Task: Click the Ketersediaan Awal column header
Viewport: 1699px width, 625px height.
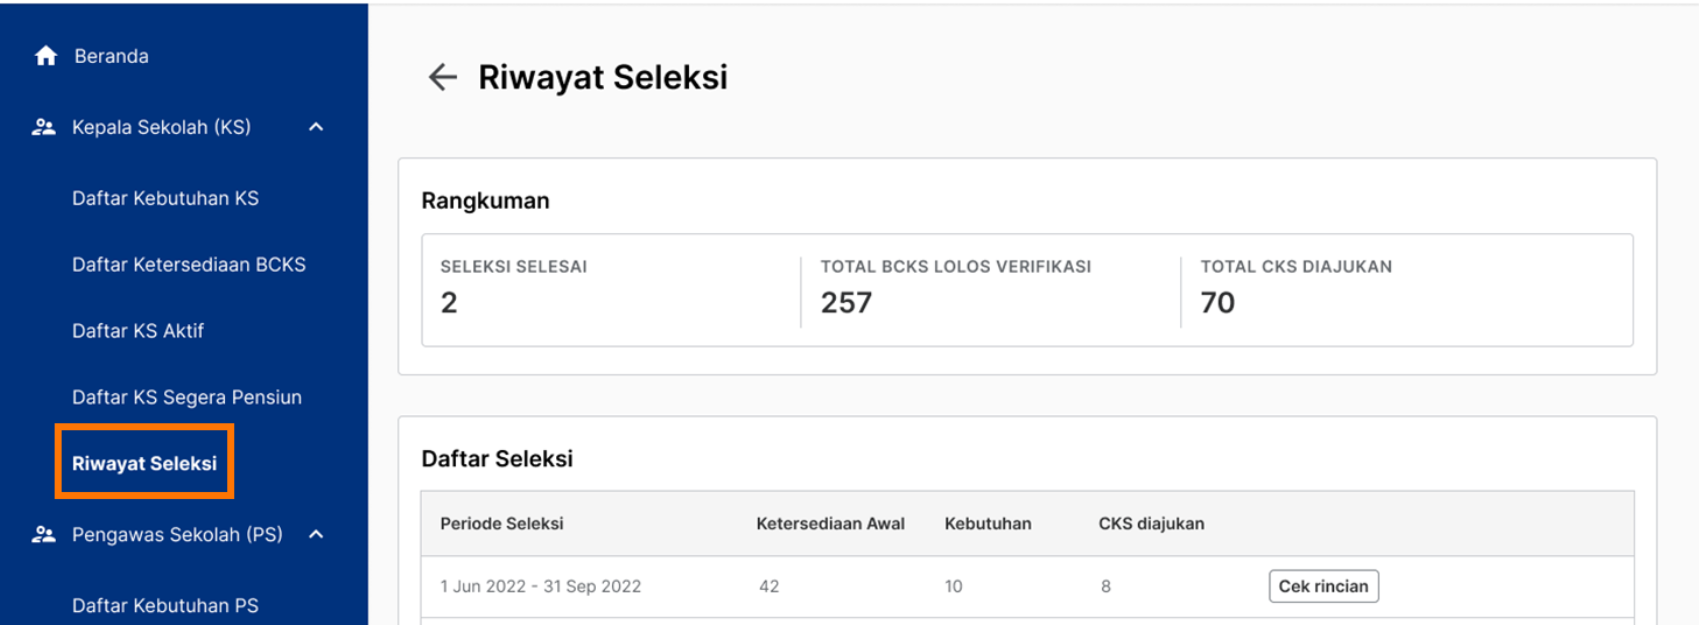Action: point(830,523)
